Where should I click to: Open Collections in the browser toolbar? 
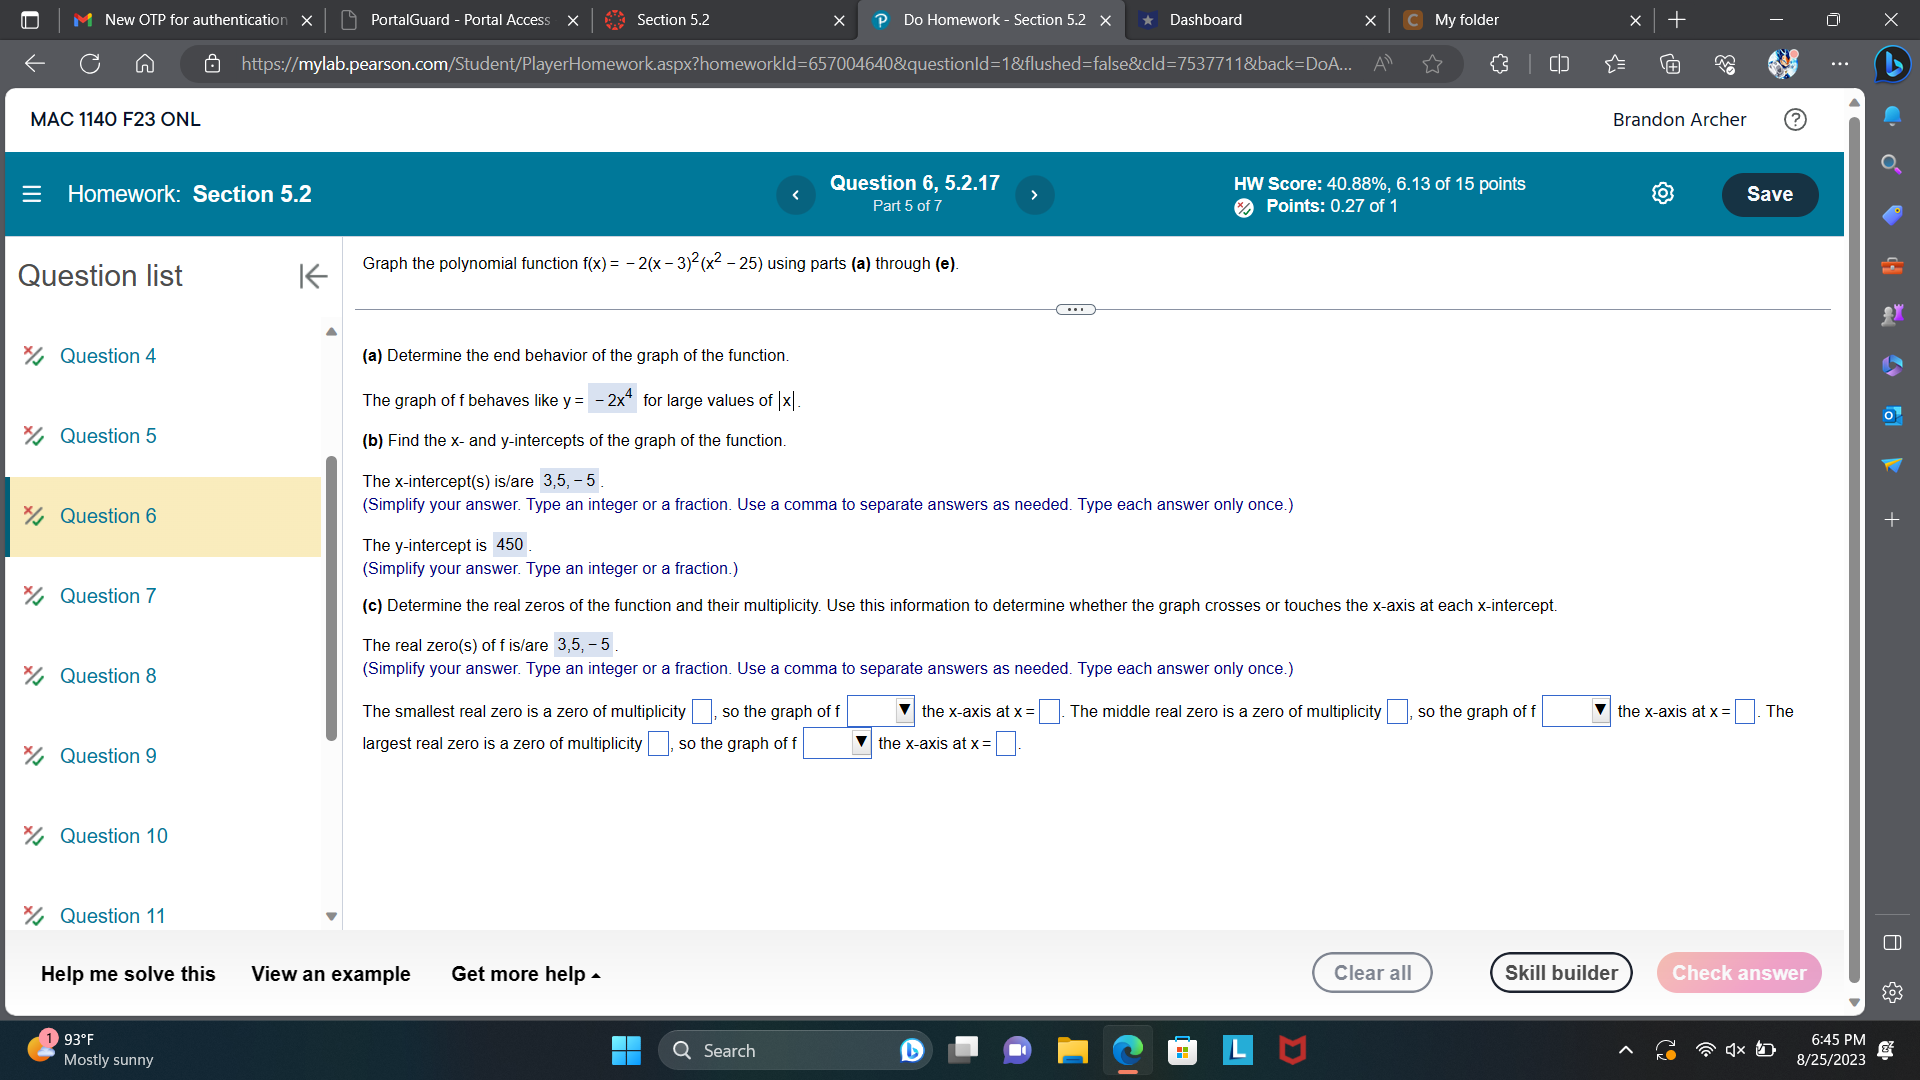(1670, 64)
